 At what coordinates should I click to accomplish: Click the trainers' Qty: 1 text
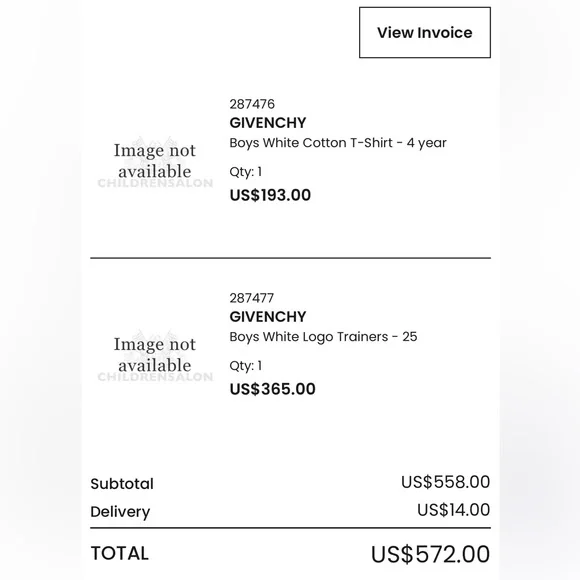(246, 366)
